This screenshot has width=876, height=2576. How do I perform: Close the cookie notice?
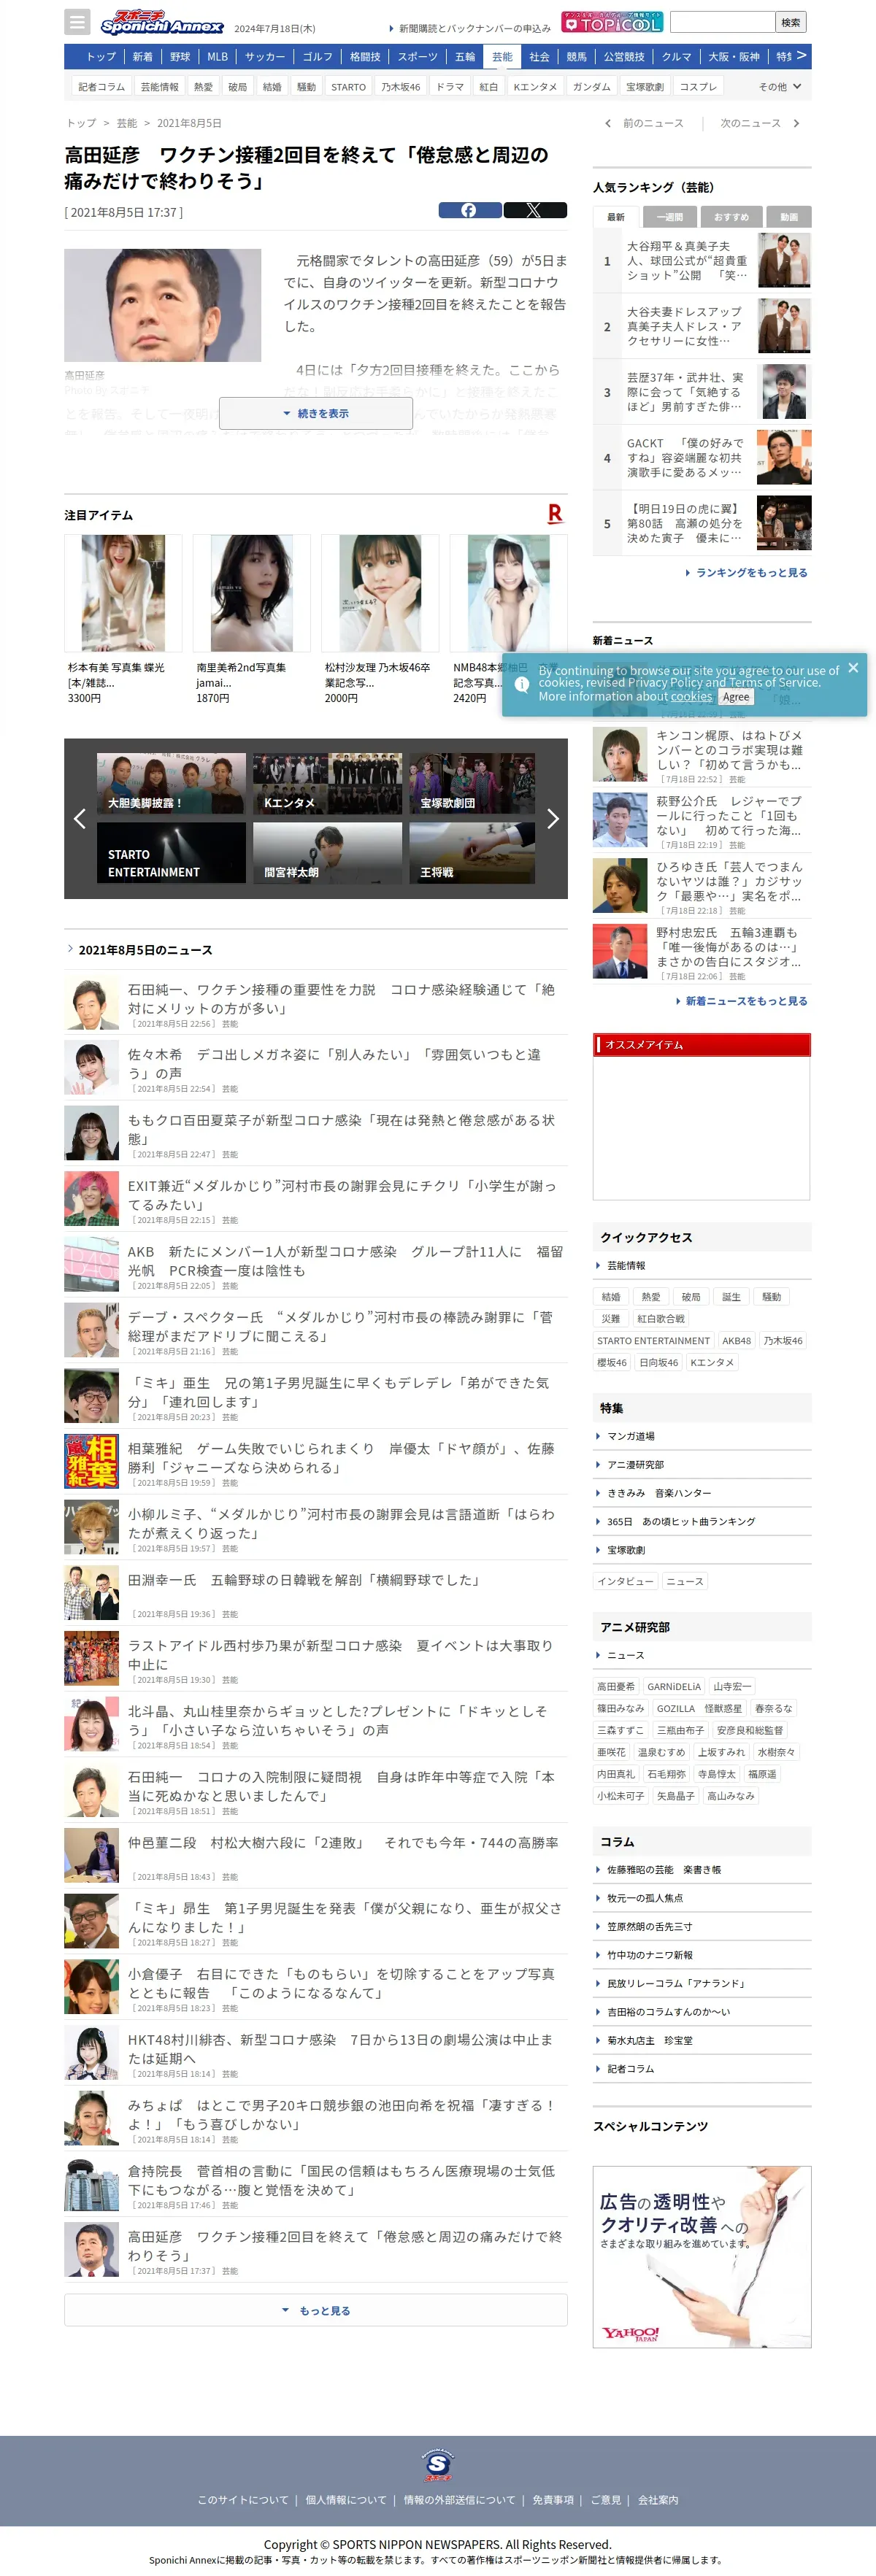pyautogui.click(x=853, y=667)
